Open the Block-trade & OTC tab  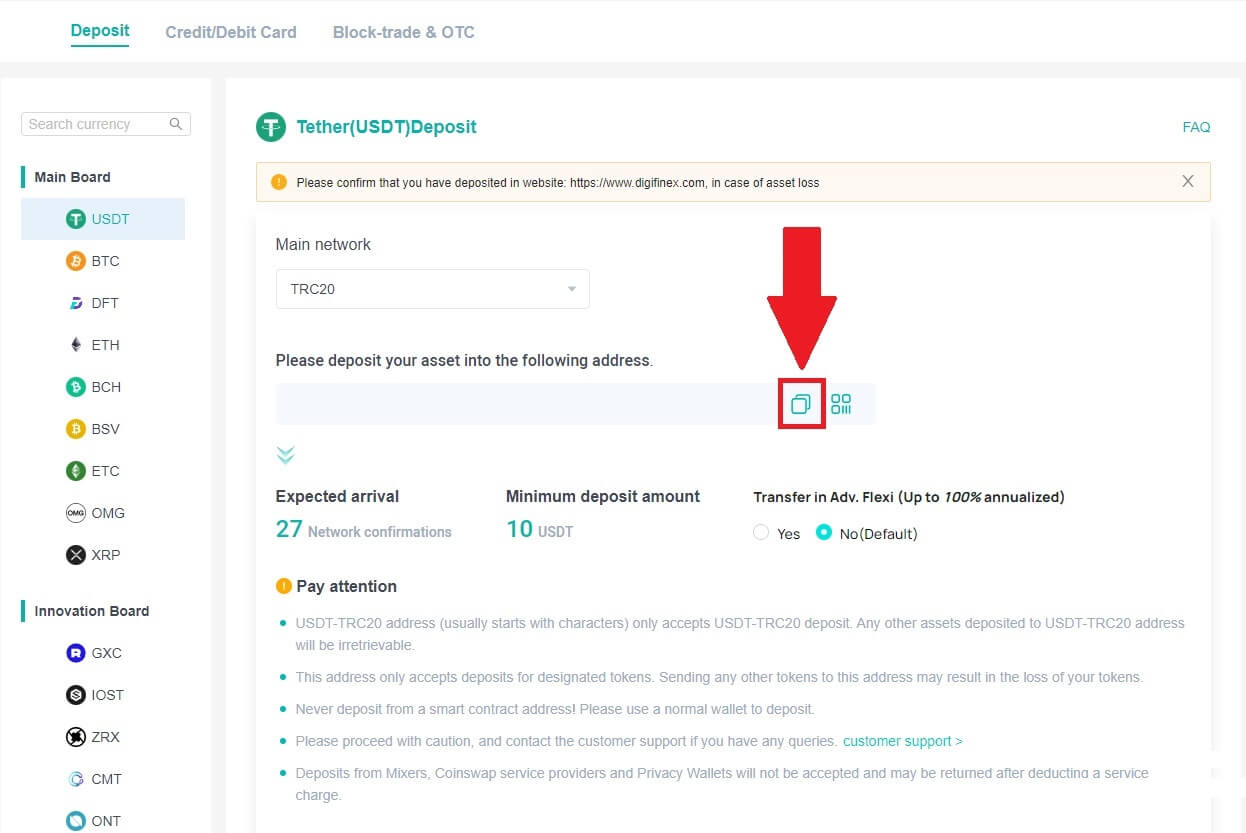click(404, 32)
